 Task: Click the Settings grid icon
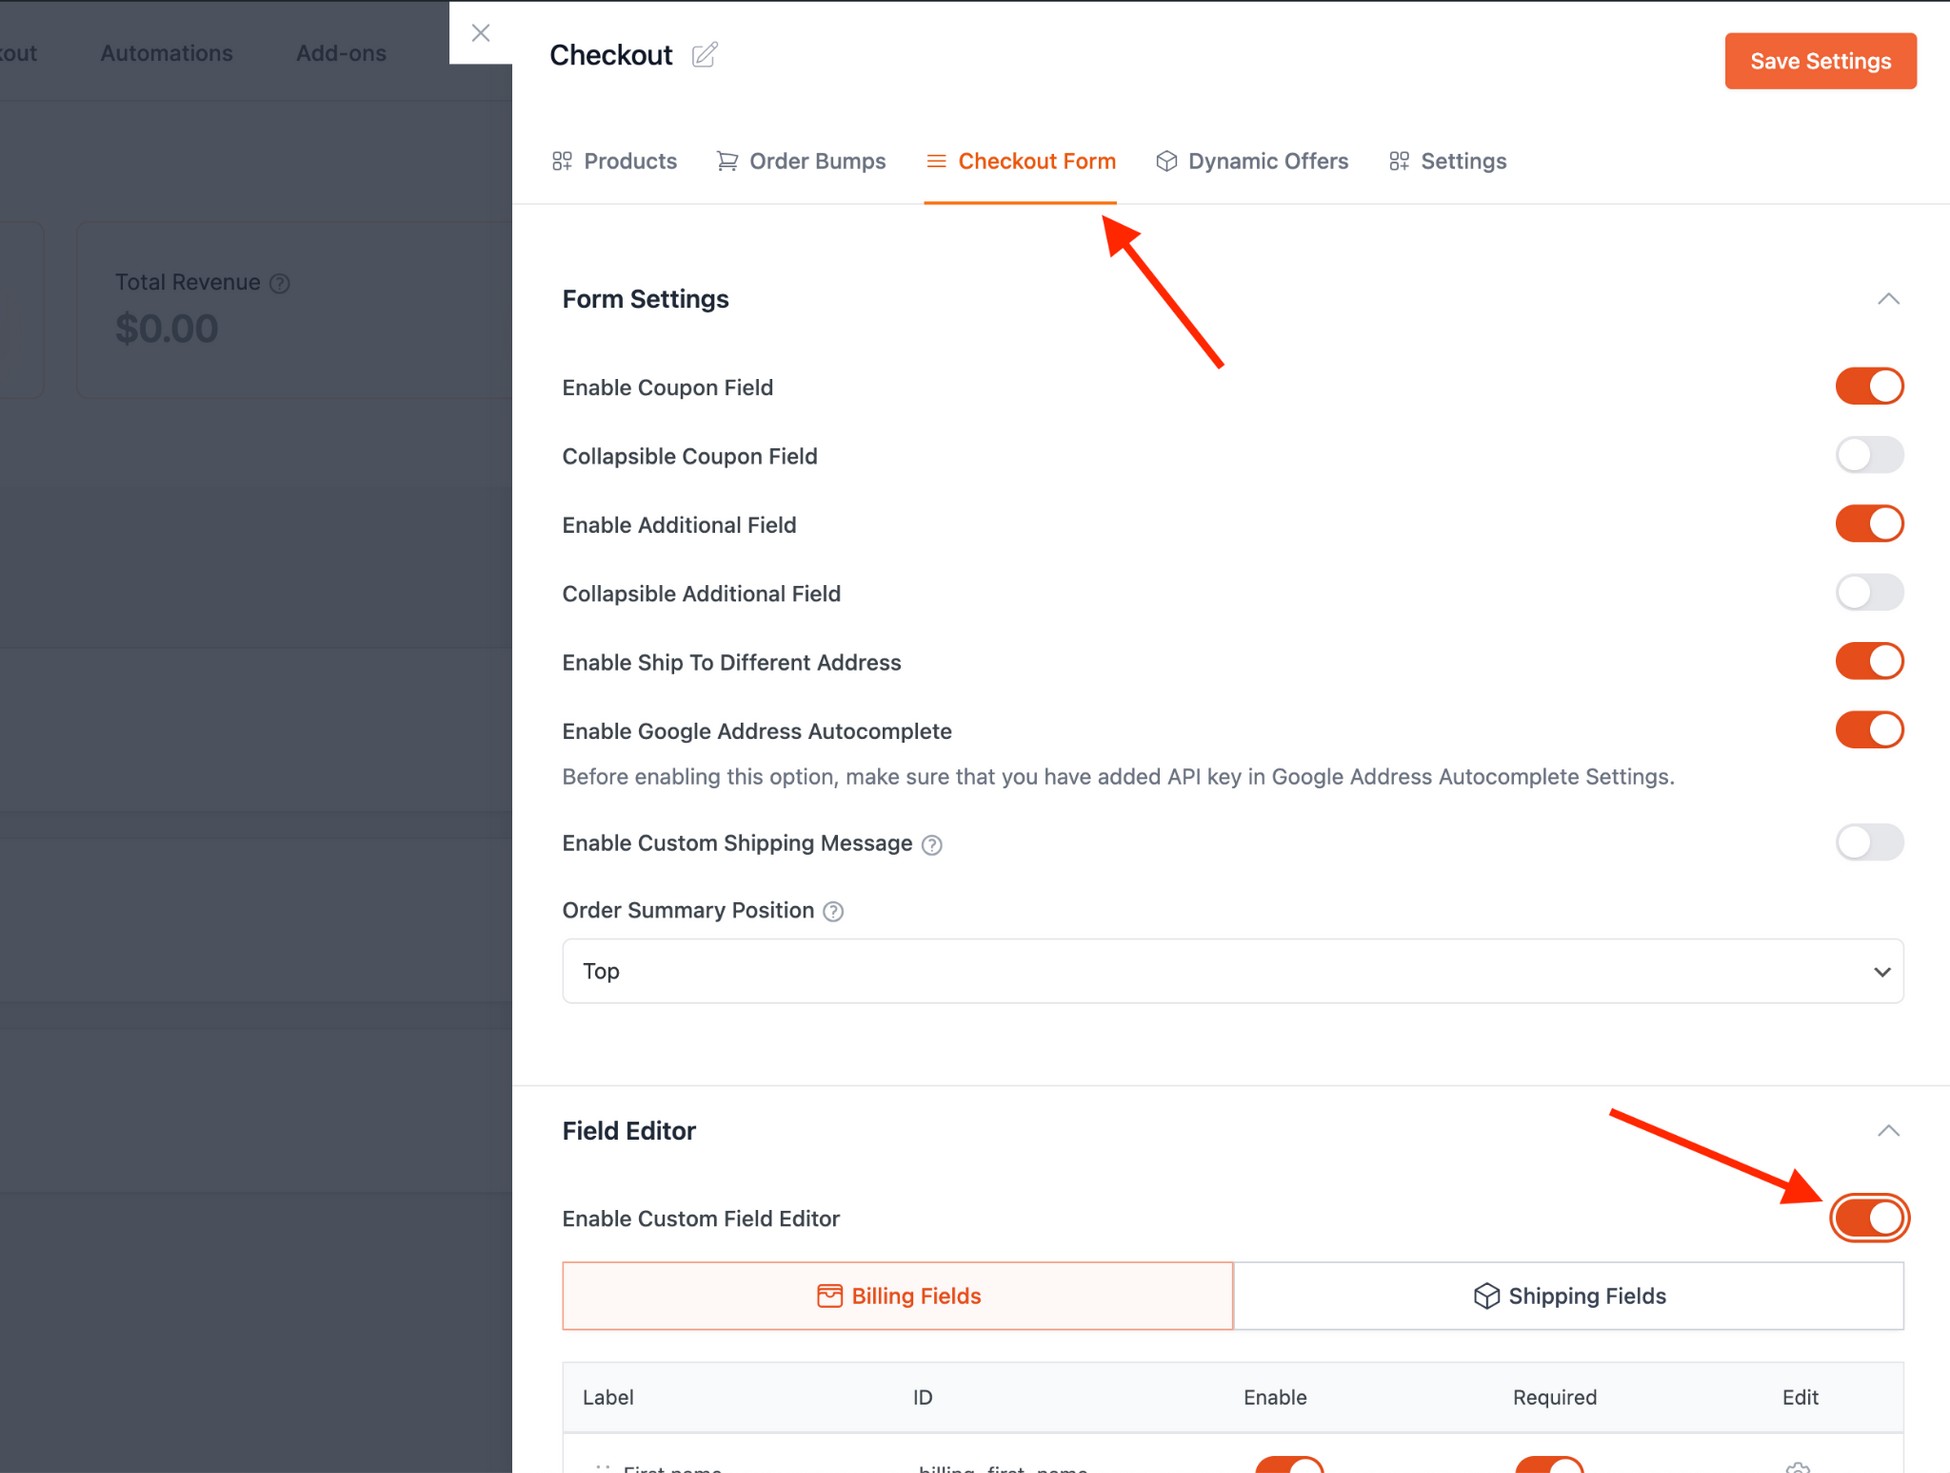(1399, 159)
